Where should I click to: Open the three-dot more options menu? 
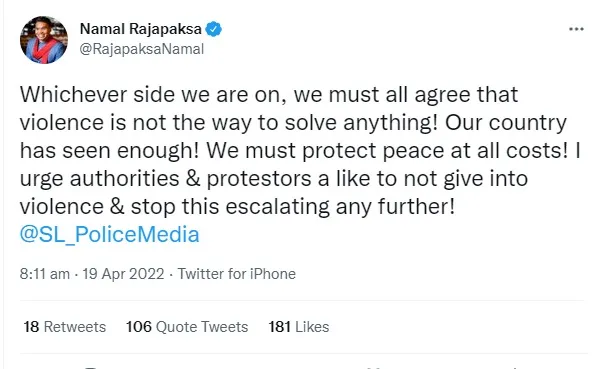click(576, 29)
